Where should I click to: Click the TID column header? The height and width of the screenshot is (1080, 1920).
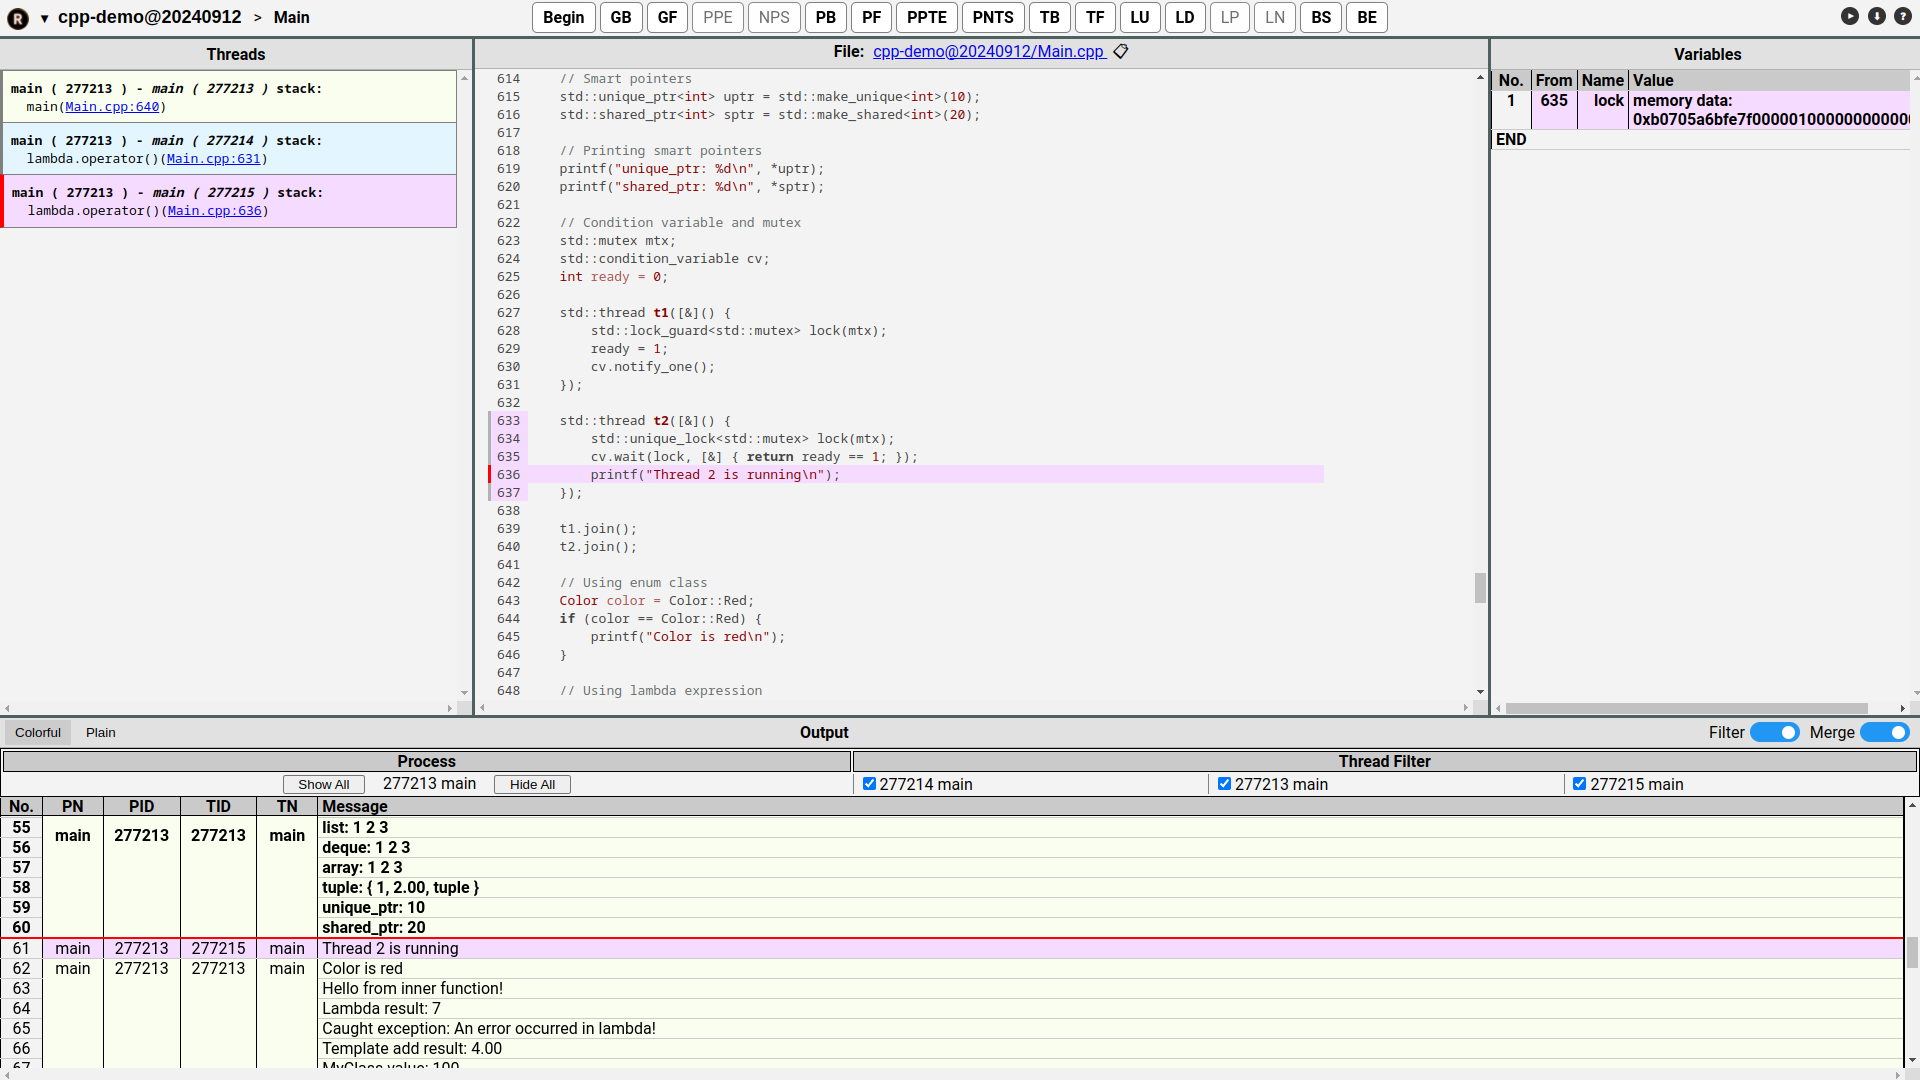218,806
